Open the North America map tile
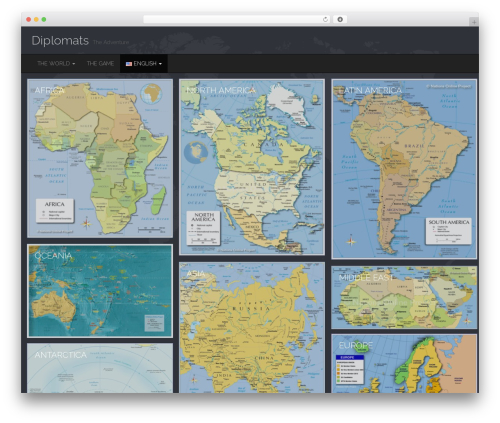Screen dimensions: 500x423 click(x=252, y=167)
